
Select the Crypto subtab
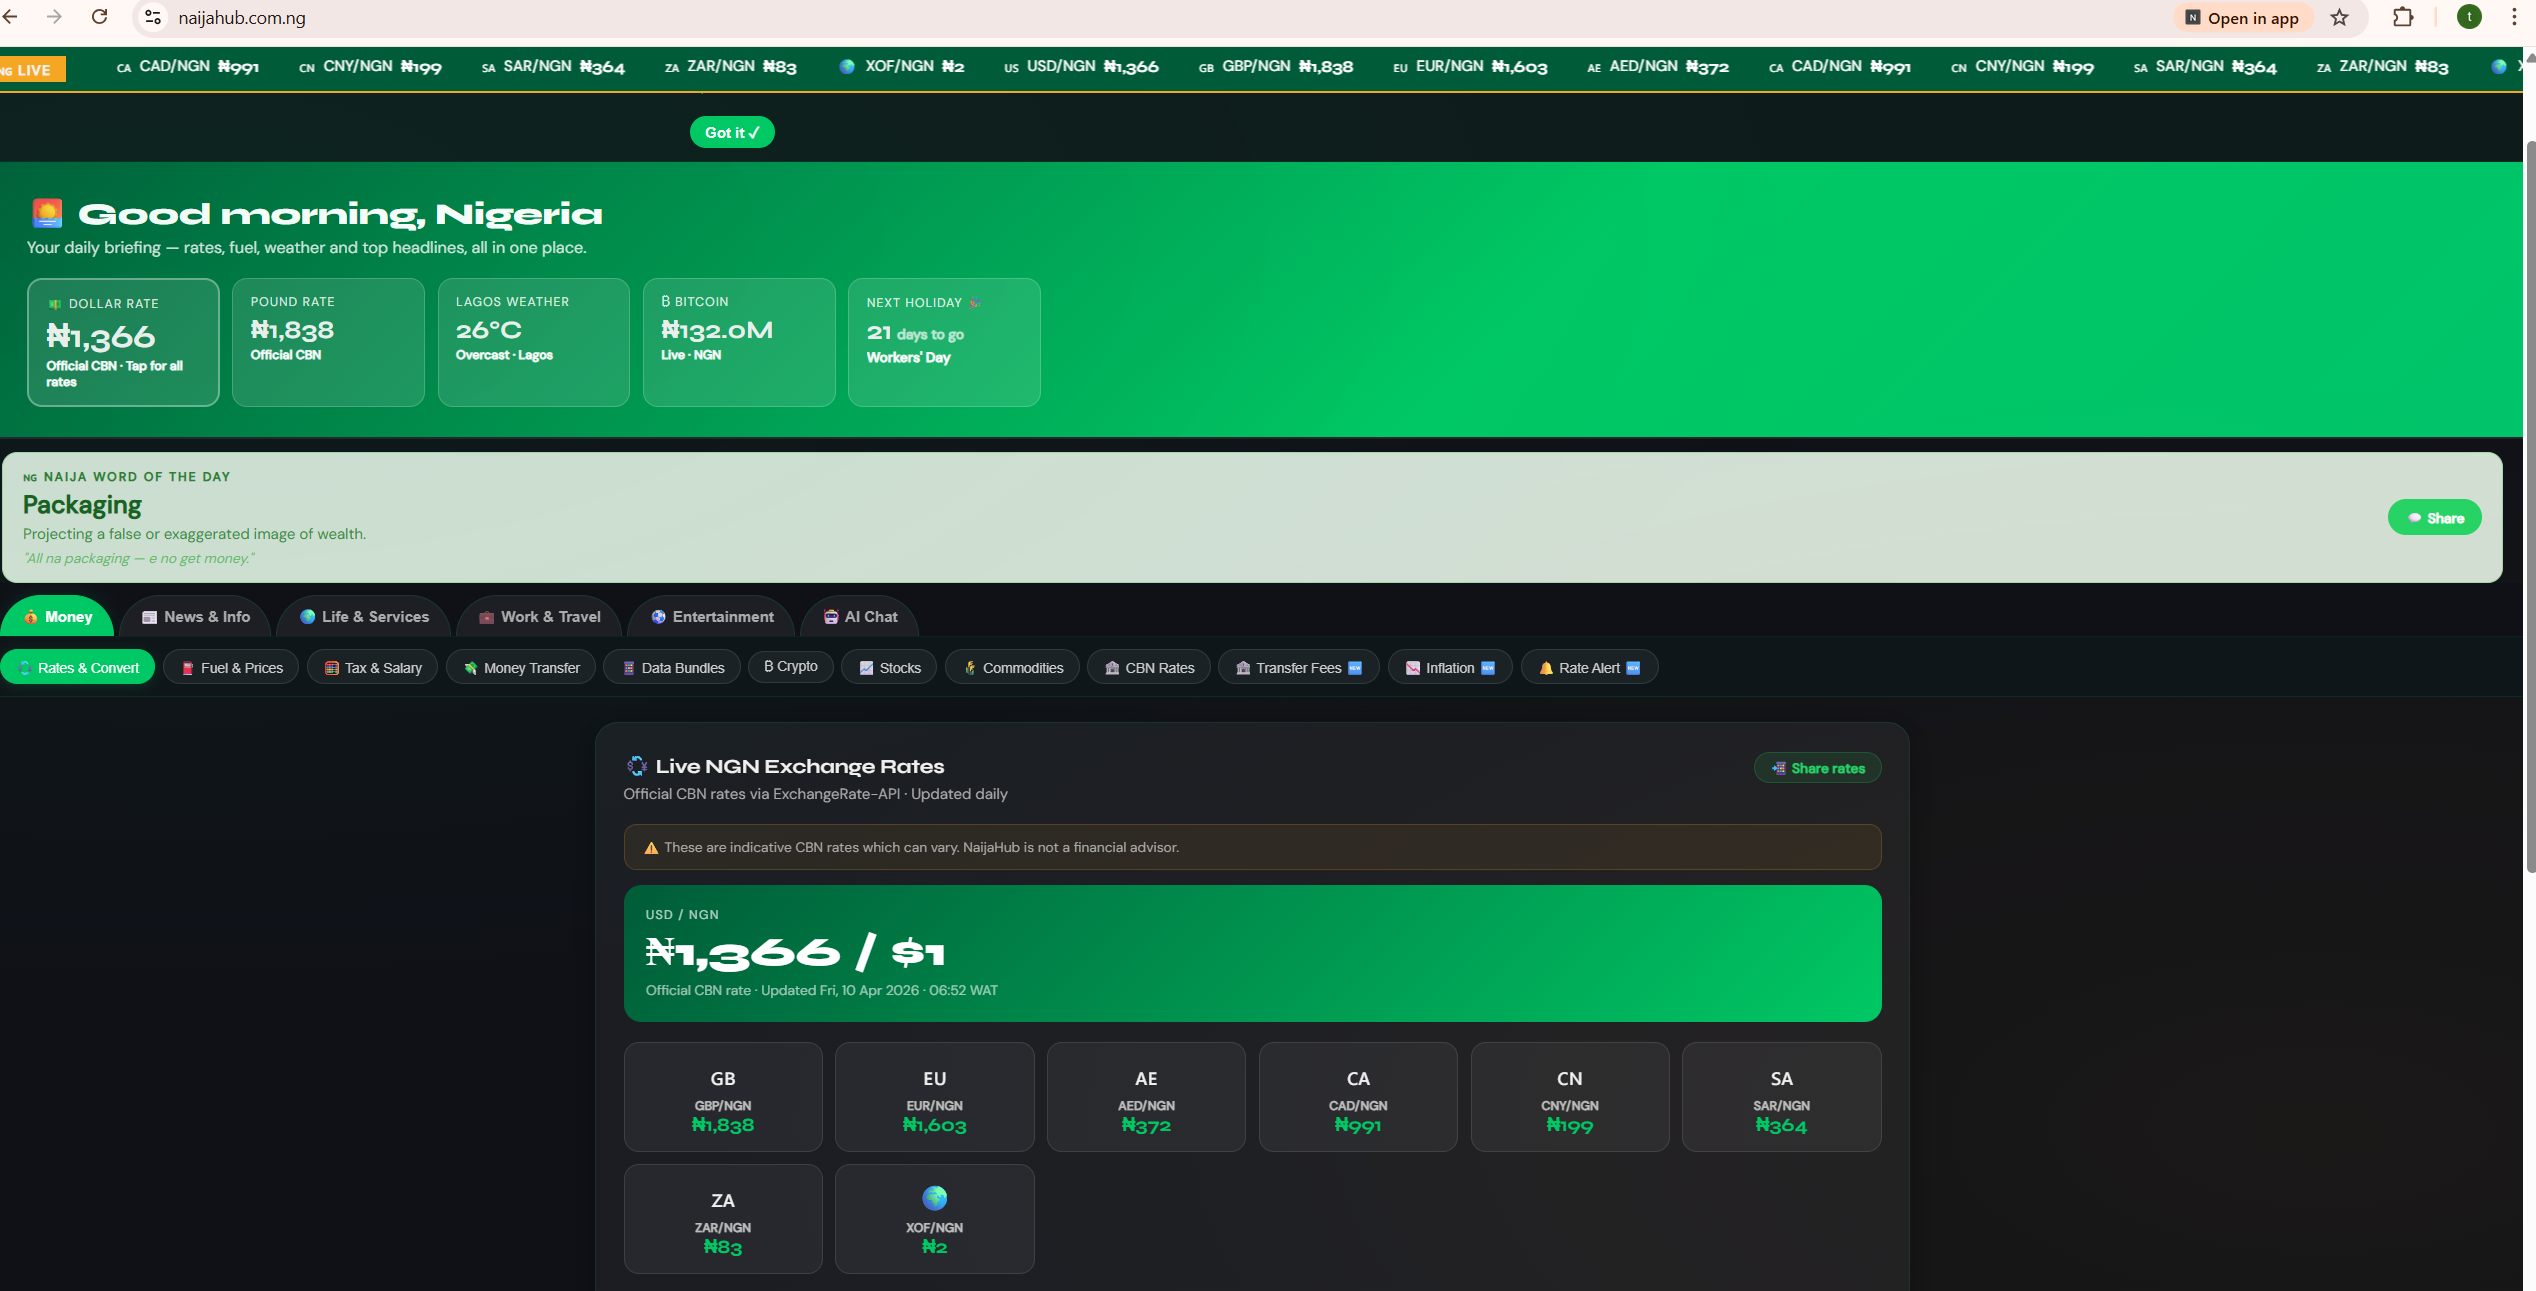click(x=791, y=667)
